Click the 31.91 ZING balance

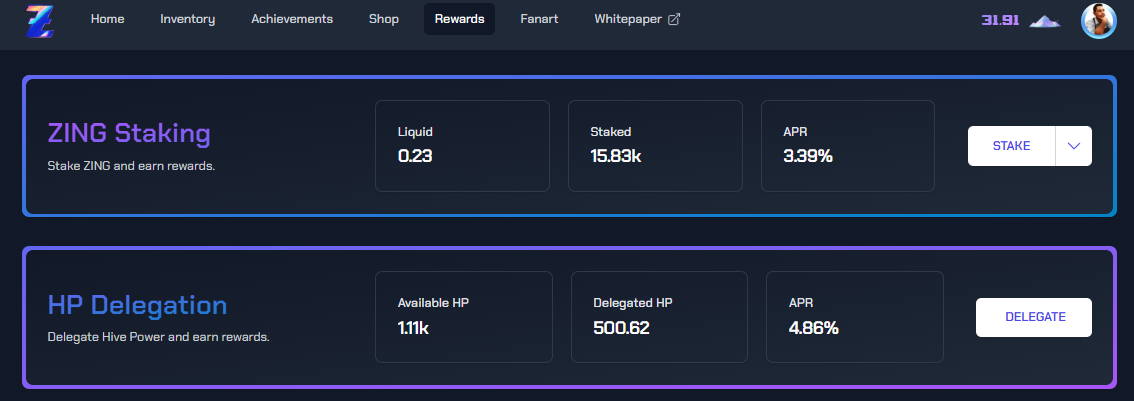(x=1000, y=20)
